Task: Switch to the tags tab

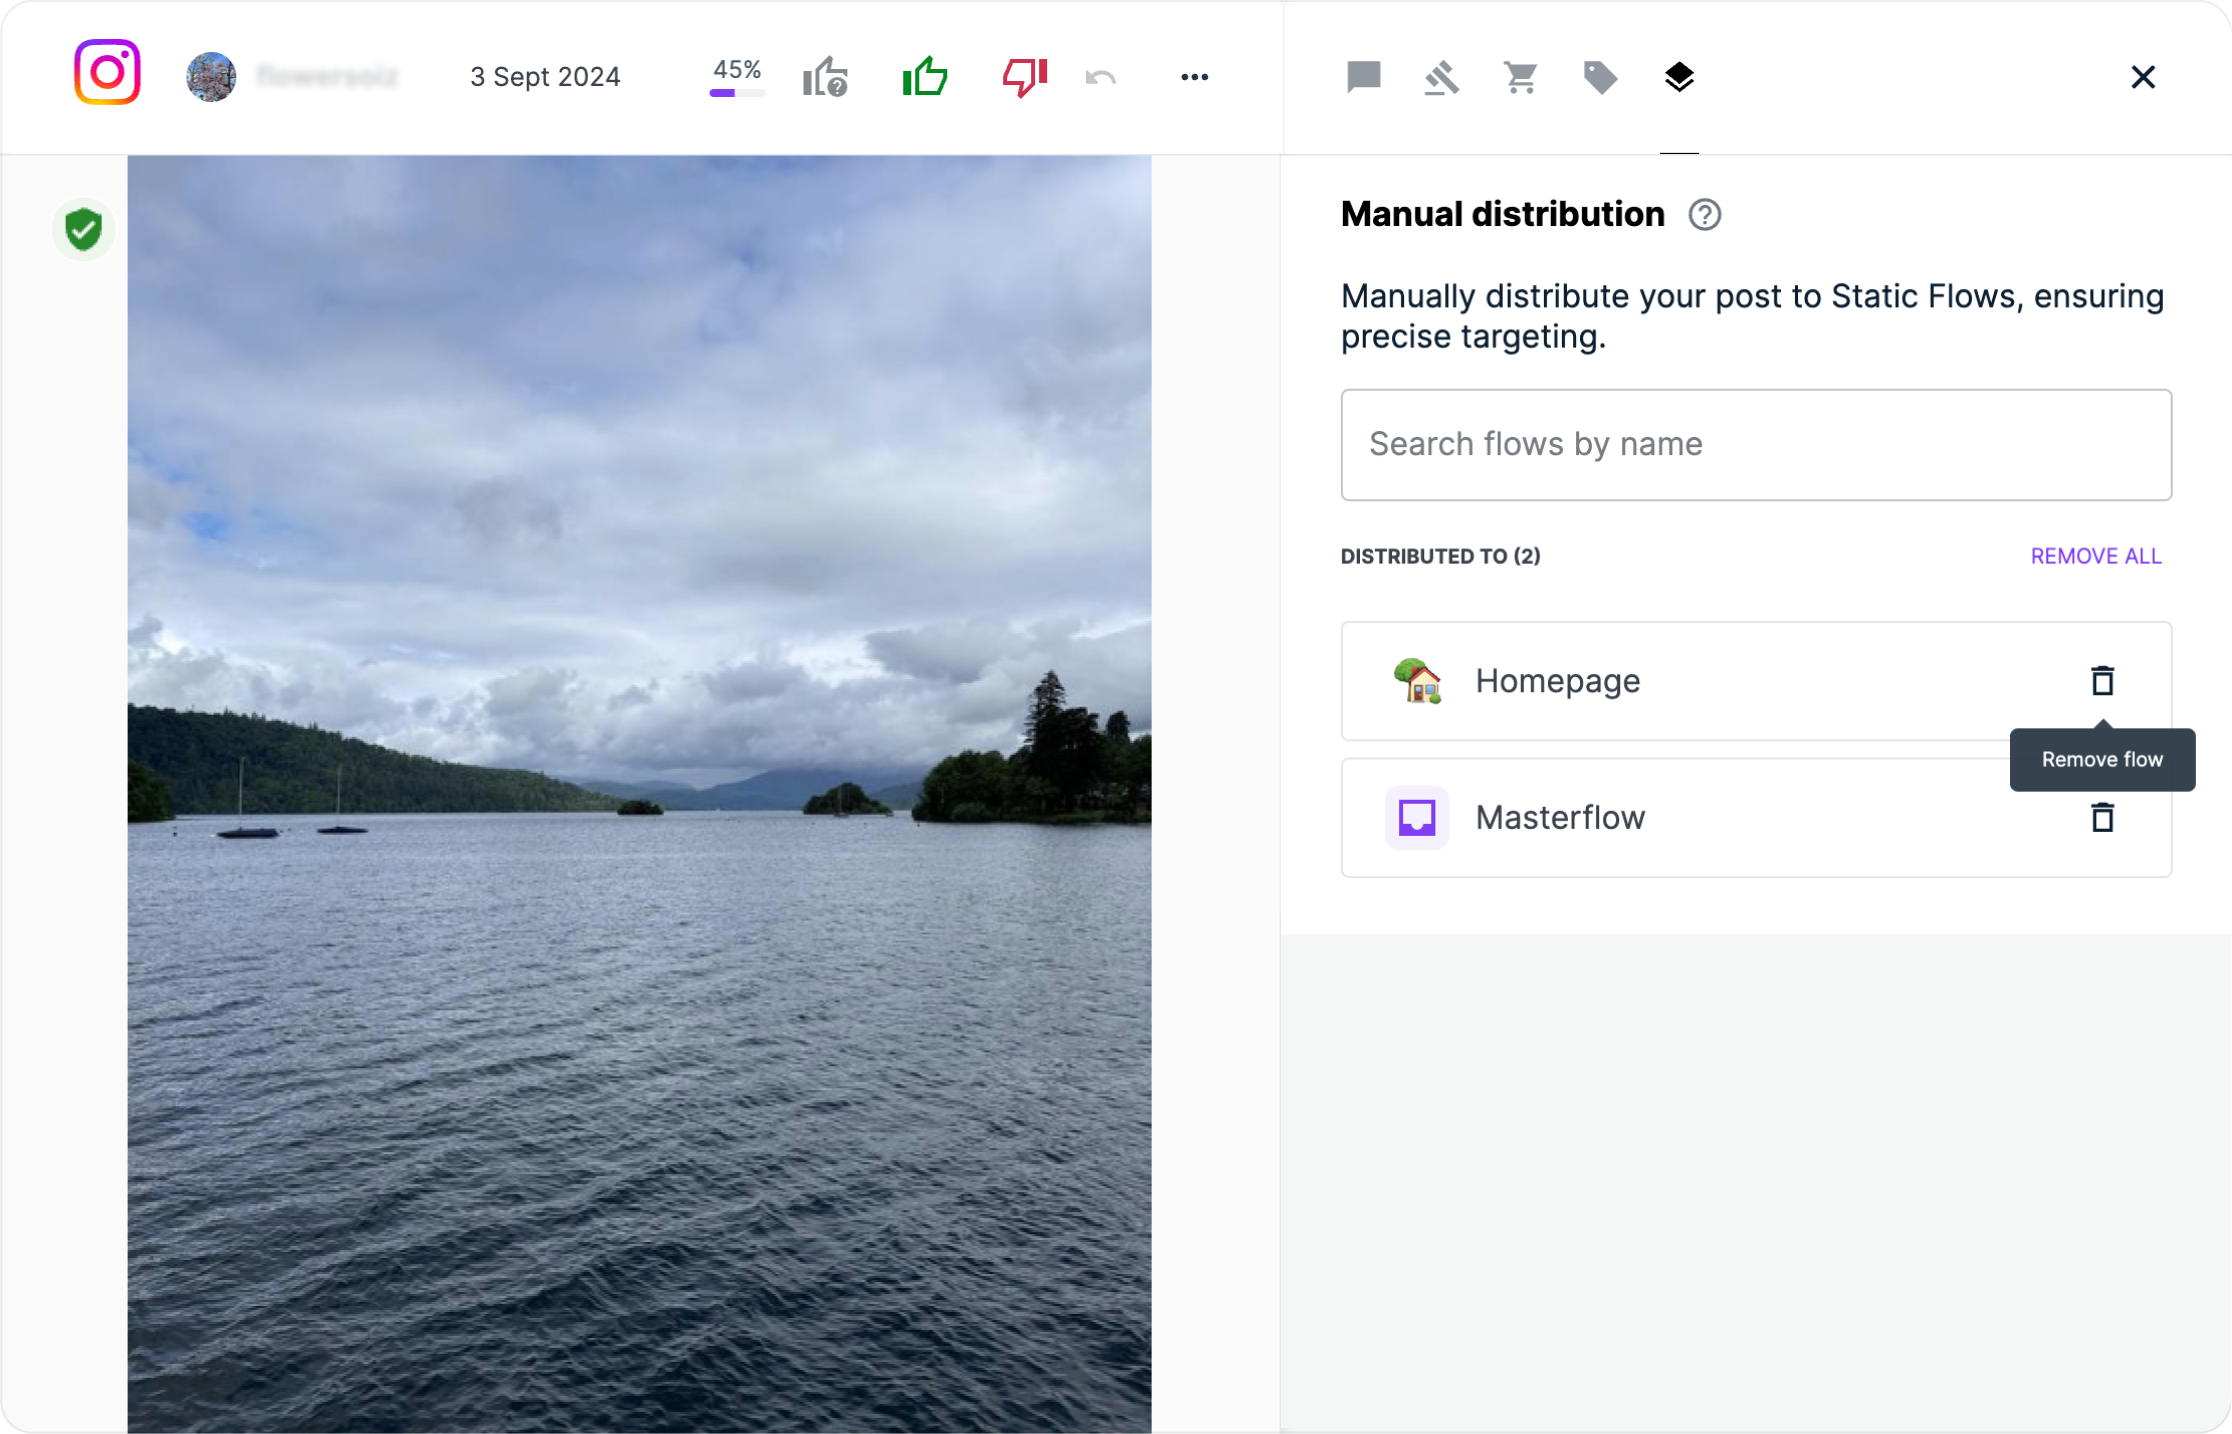Action: (1600, 77)
